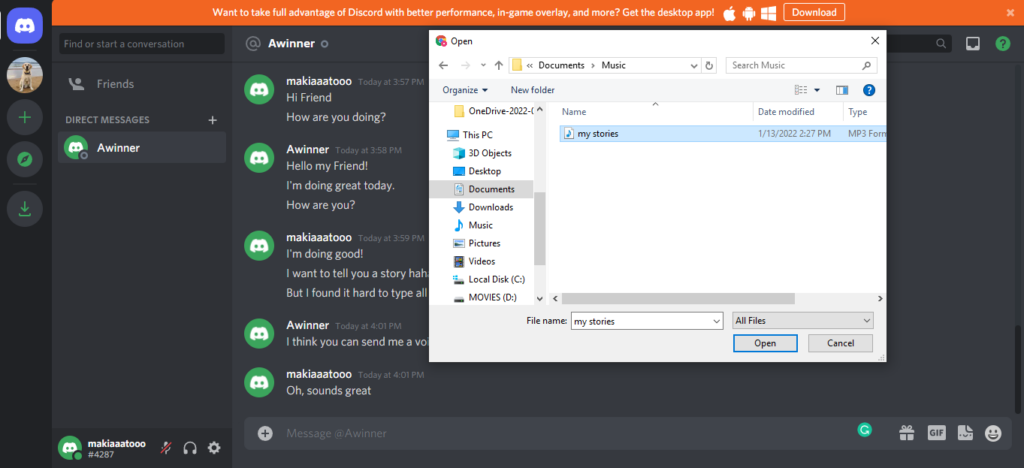Create a New folder
The width and height of the screenshot is (1024, 468).
[x=532, y=90]
